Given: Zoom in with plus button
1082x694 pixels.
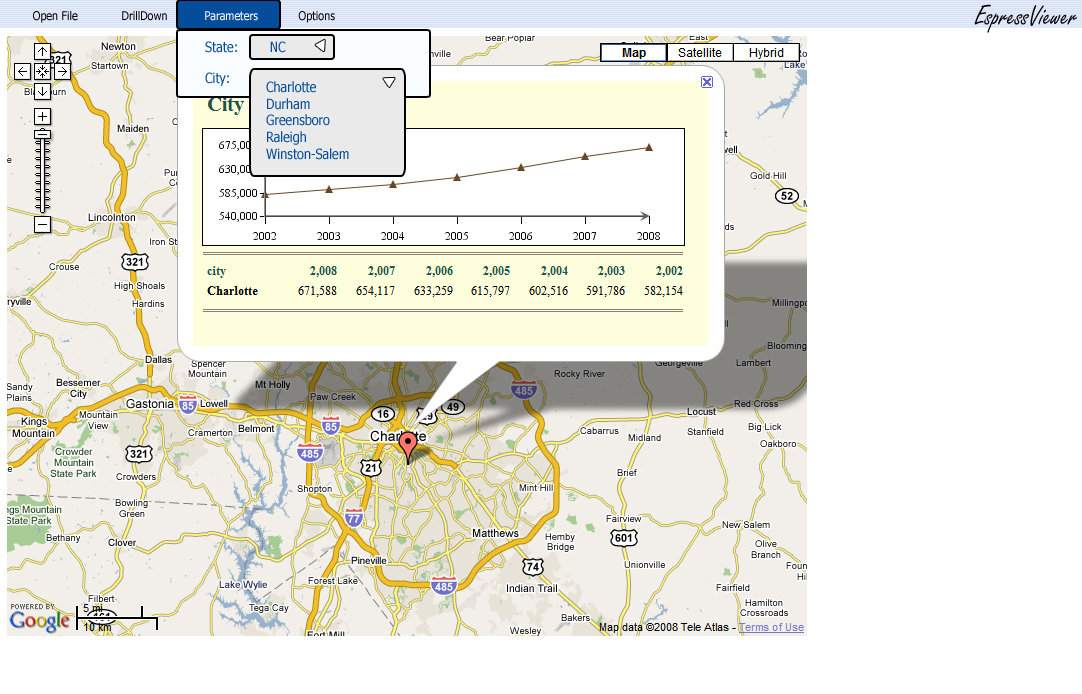Looking at the screenshot, I should pyautogui.click(x=42, y=117).
